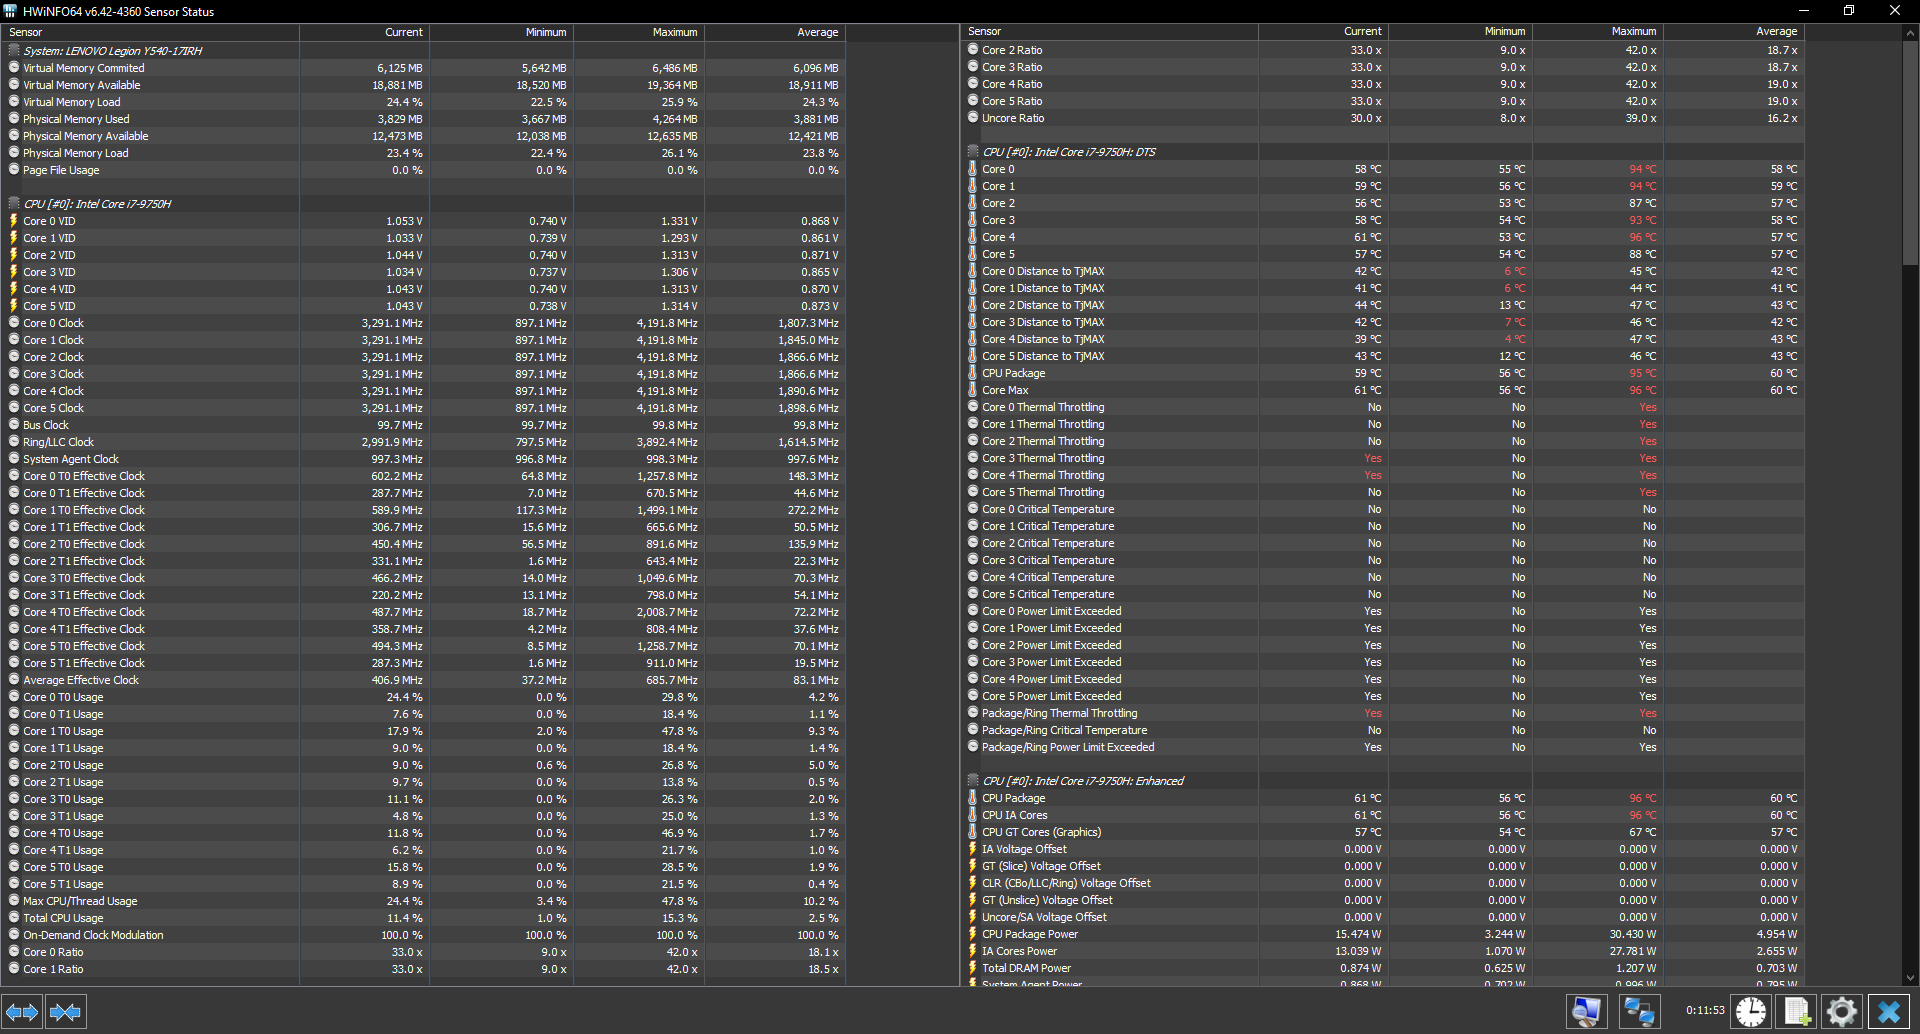
Task: Click the circle icon beside Page File Usage
Action: point(14,170)
